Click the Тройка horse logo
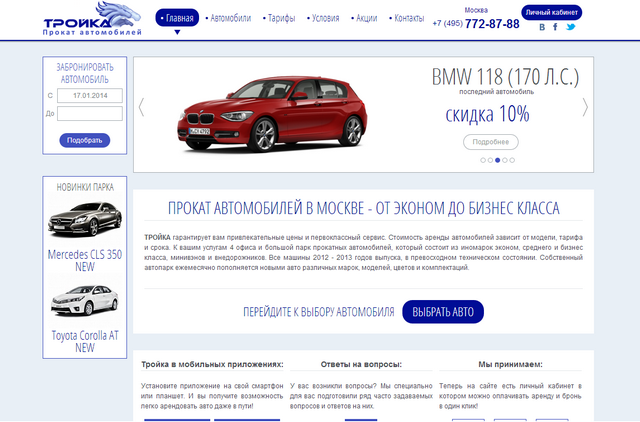640x422 pixels. point(92,19)
